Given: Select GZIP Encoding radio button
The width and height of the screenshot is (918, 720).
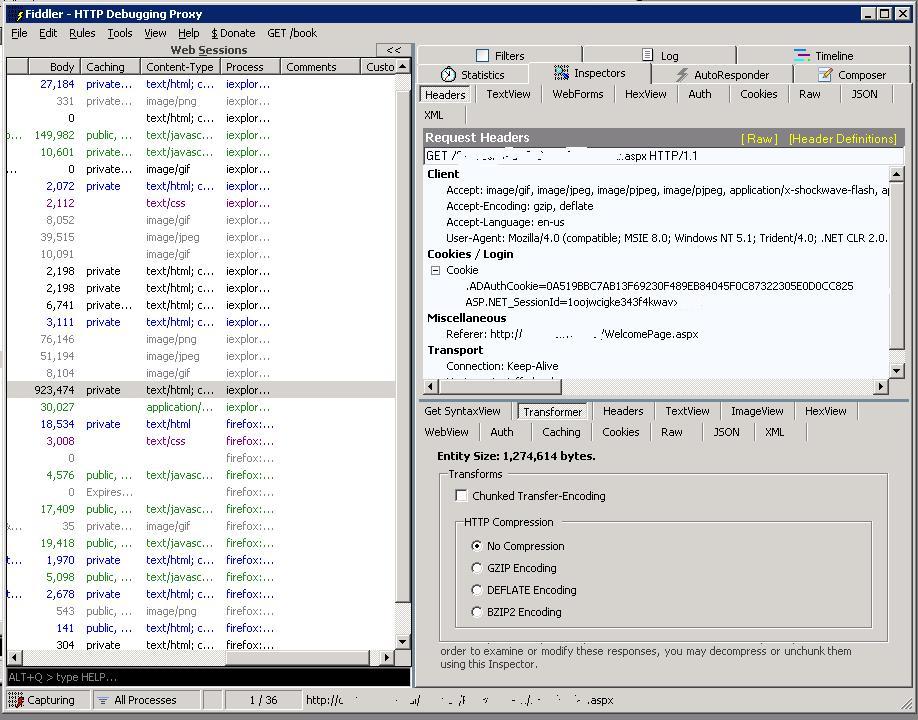Looking at the screenshot, I should pos(477,568).
